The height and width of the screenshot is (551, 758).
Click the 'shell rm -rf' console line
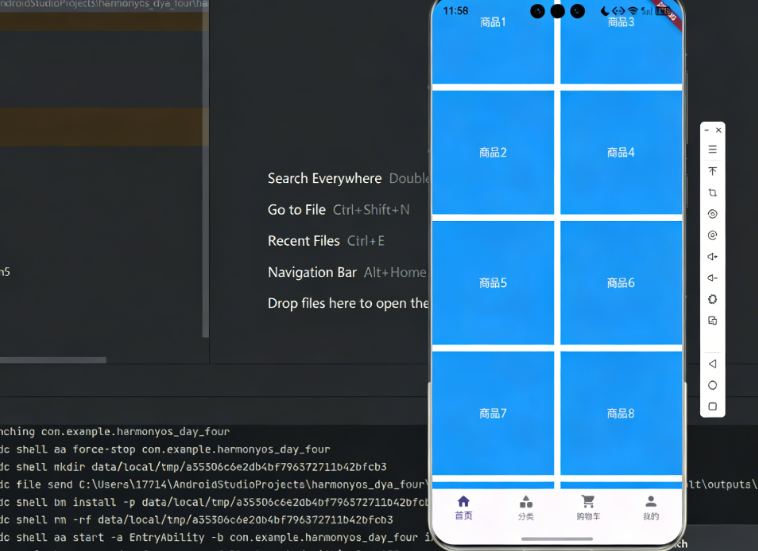(197, 520)
